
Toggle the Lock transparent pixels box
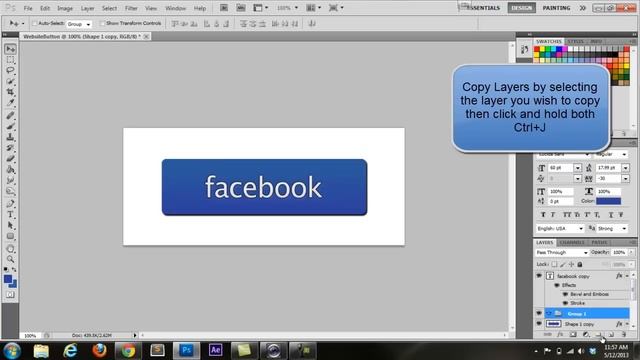coord(554,264)
